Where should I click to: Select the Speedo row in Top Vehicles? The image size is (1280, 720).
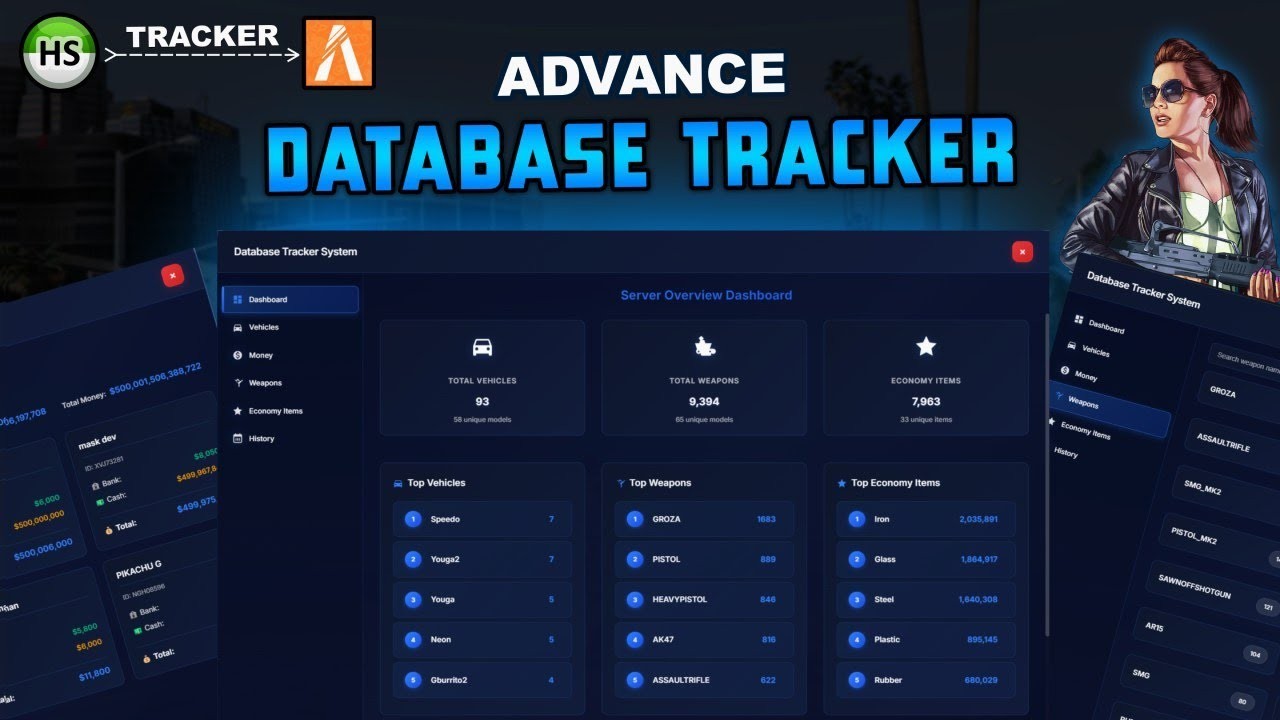pos(483,519)
